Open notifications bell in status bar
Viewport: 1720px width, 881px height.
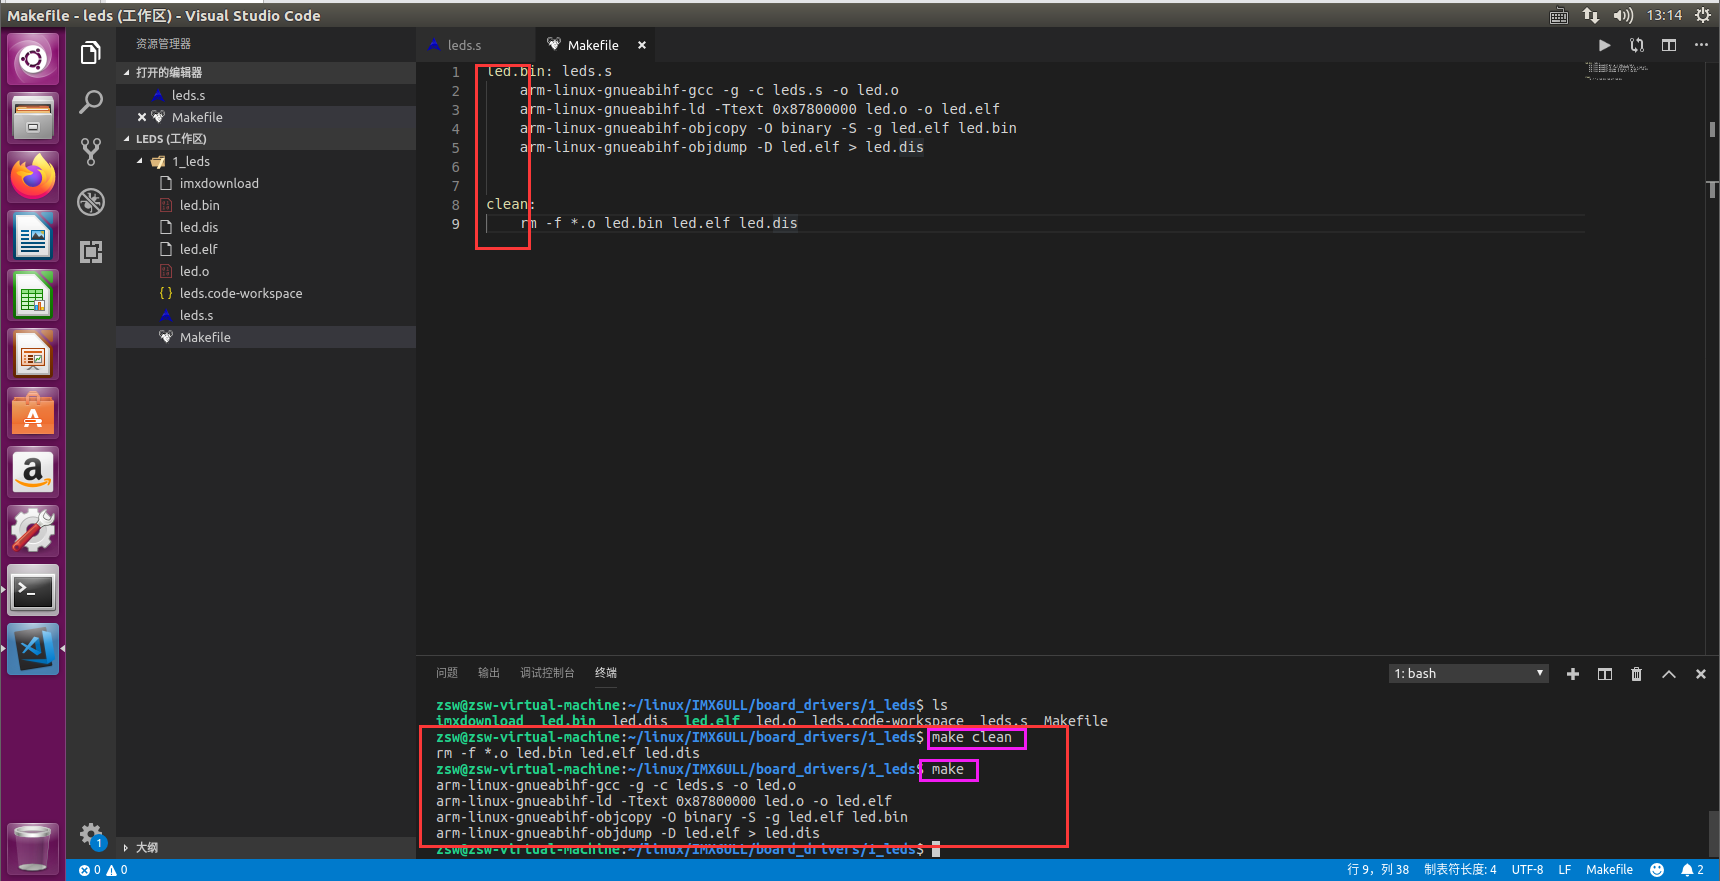click(1692, 870)
